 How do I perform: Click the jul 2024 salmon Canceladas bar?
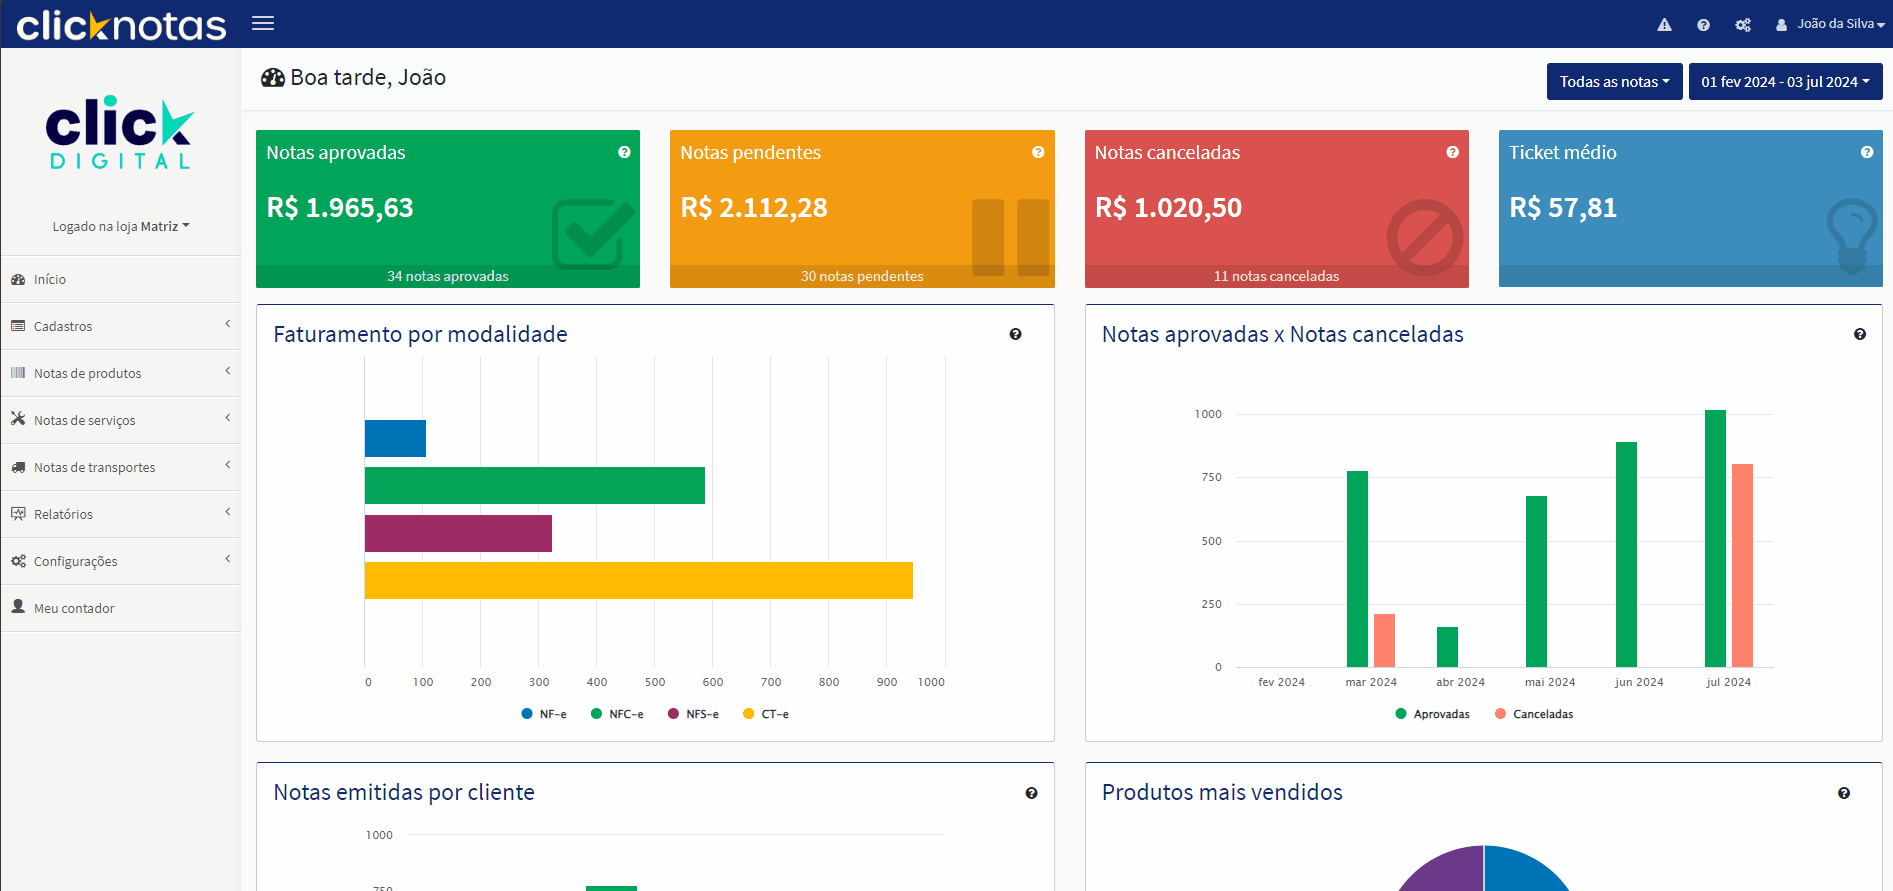click(1742, 565)
